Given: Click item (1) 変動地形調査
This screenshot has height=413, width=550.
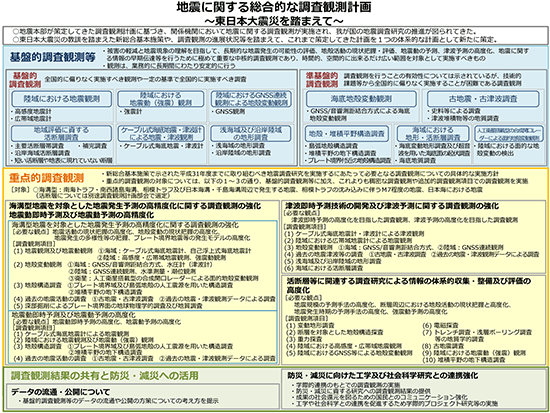Looking at the screenshot, I should 310,325.
